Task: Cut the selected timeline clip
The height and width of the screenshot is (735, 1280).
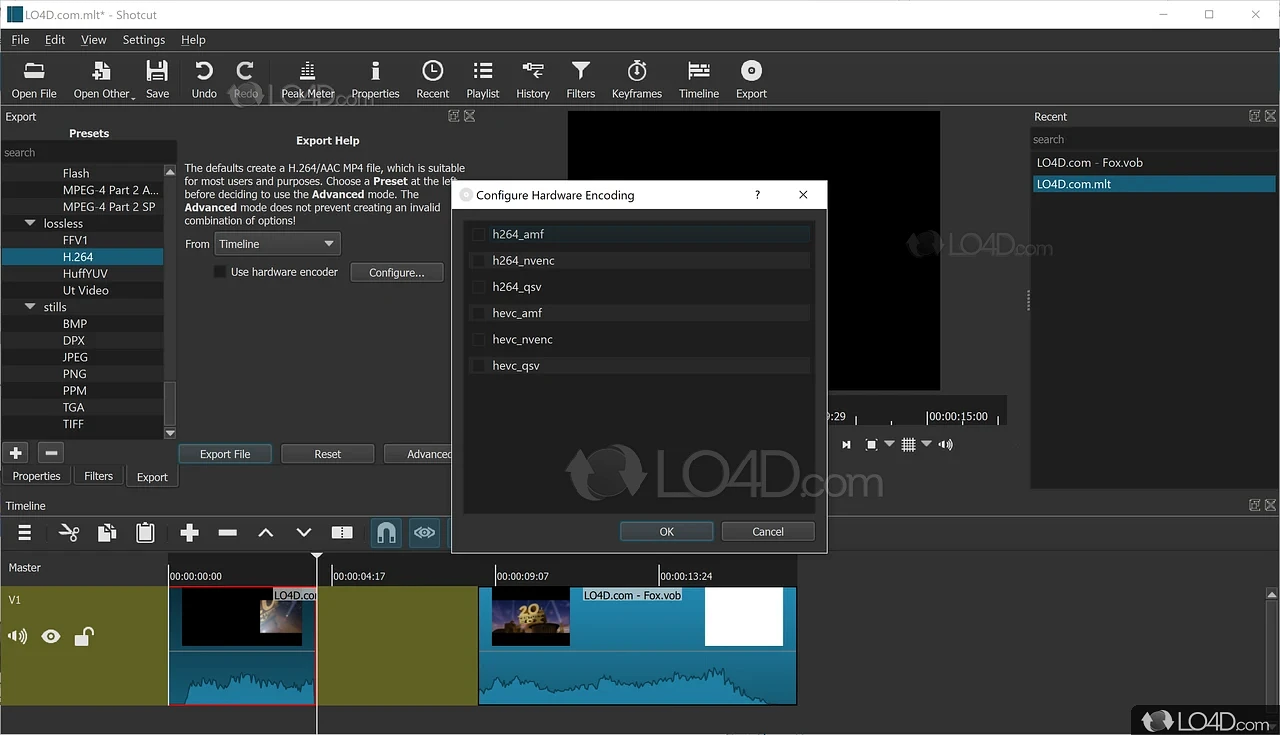Action: [x=68, y=532]
